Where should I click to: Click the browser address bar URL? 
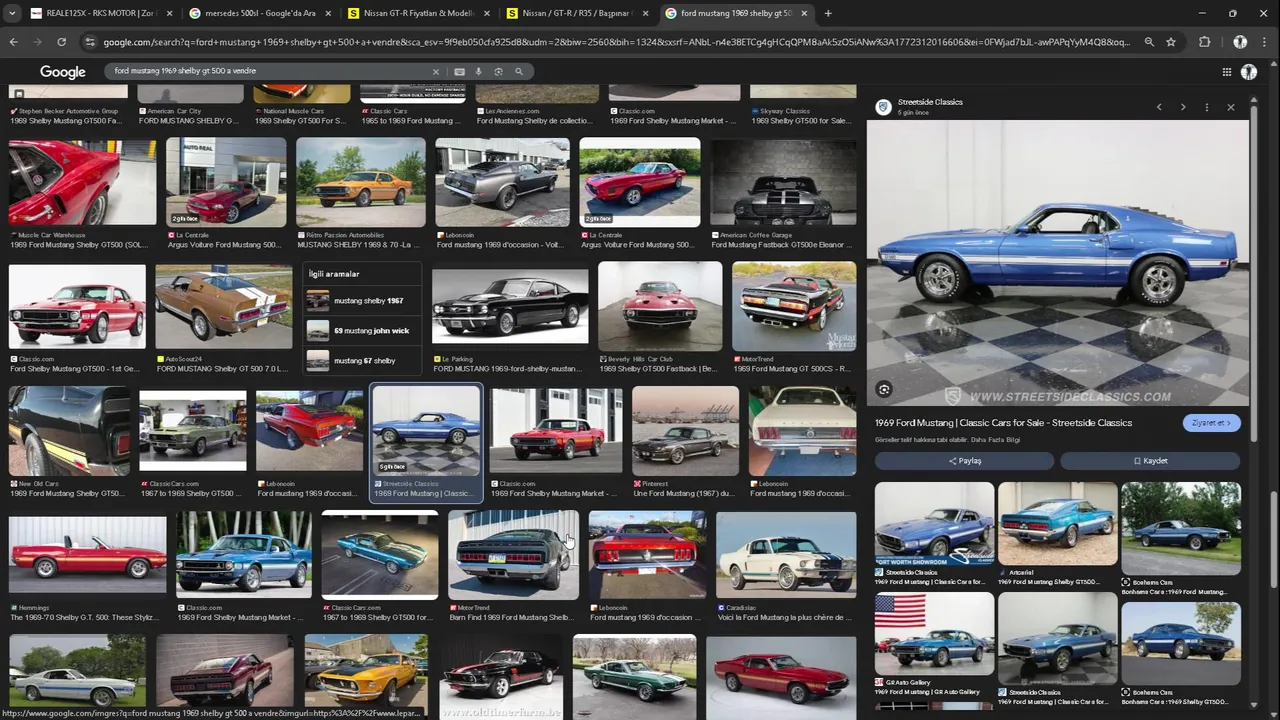coord(617,42)
